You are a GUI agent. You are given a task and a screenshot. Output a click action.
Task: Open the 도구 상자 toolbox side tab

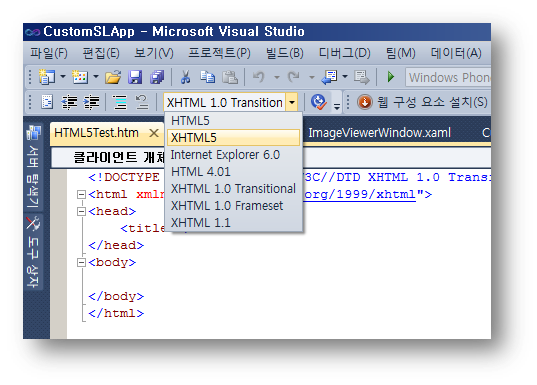(34, 252)
